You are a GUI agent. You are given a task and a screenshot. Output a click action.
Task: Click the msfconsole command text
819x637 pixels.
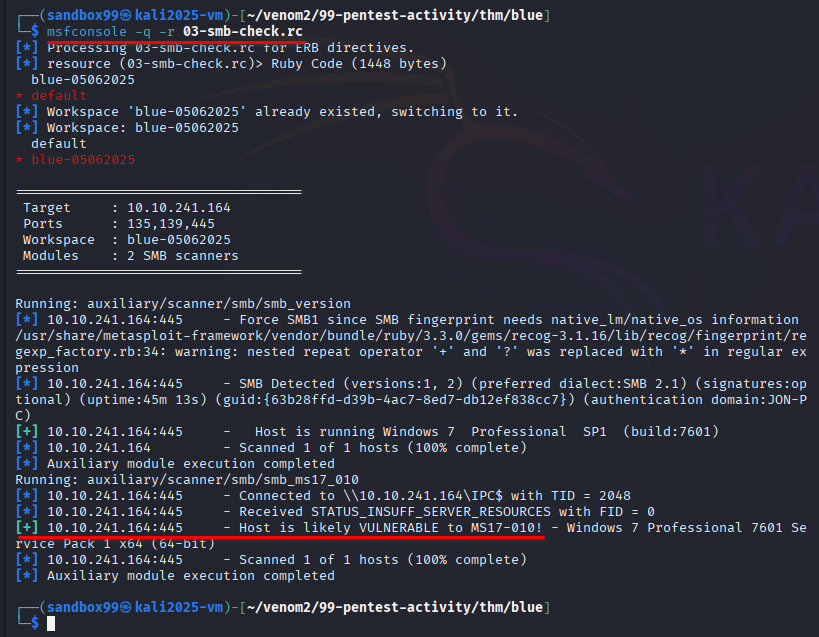(87, 32)
